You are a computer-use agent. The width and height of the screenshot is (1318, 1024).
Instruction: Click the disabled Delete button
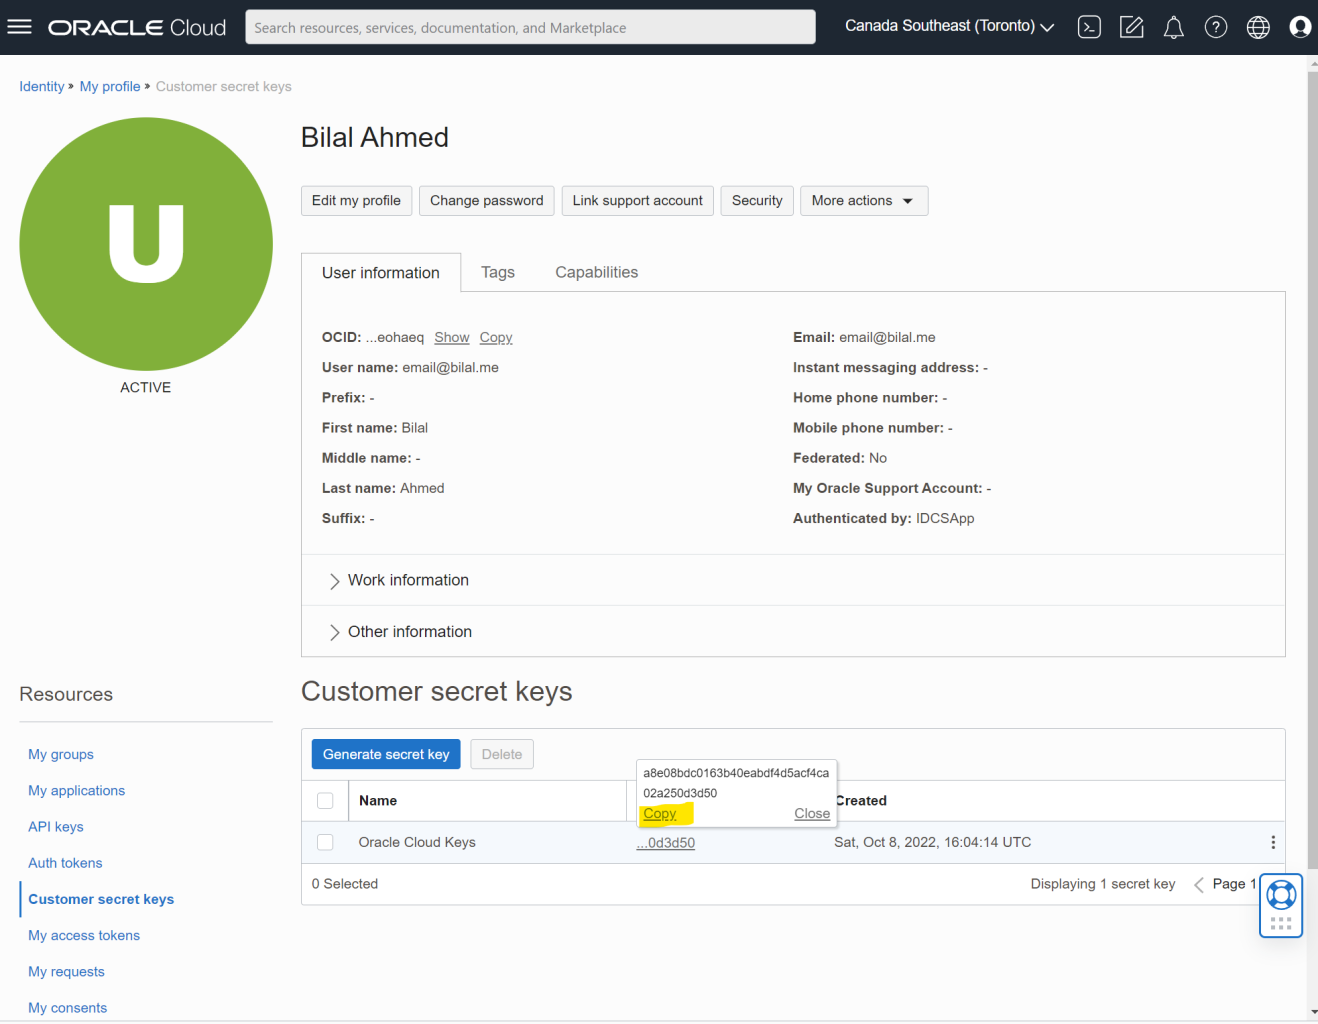502,755
